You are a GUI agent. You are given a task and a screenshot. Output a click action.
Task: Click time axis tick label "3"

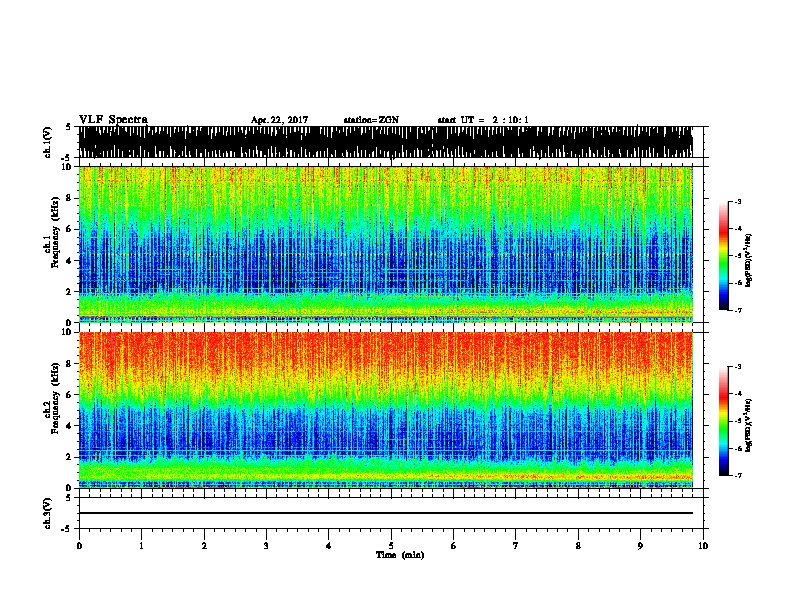pyautogui.click(x=266, y=546)
